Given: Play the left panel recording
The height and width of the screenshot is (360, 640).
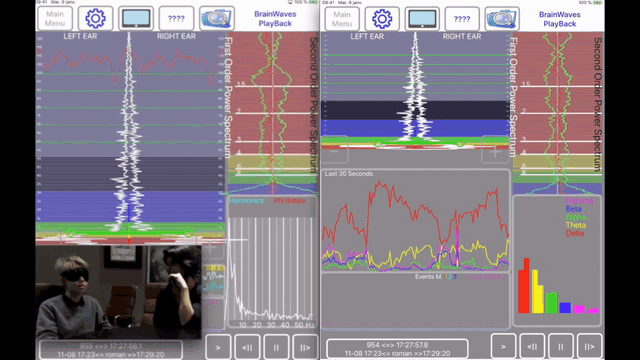Looking at the screenshot, I should point(218,347).
